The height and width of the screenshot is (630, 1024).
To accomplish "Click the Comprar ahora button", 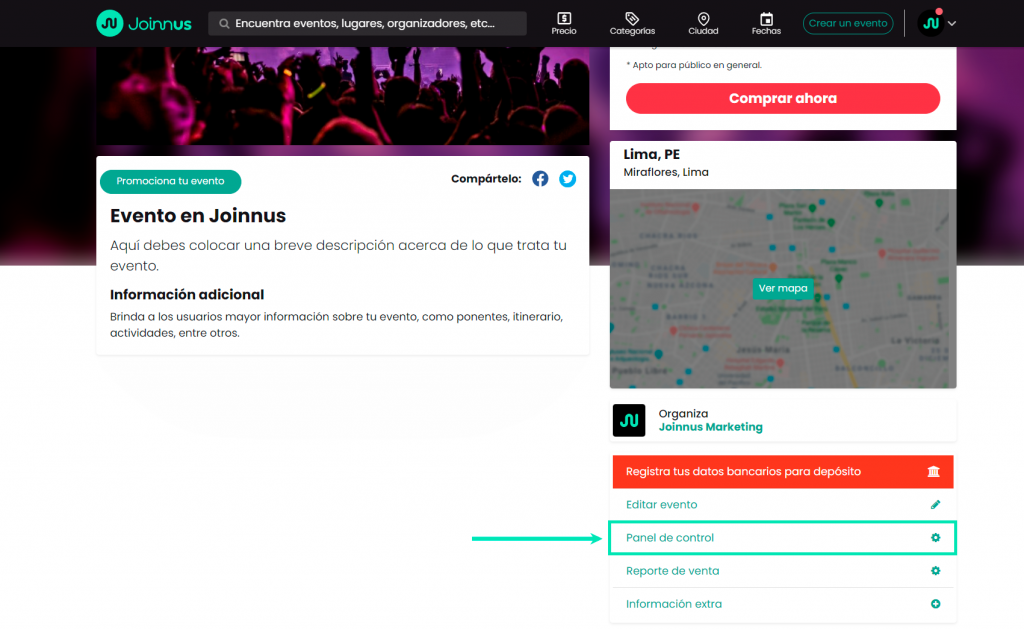I will coord(783,98).
